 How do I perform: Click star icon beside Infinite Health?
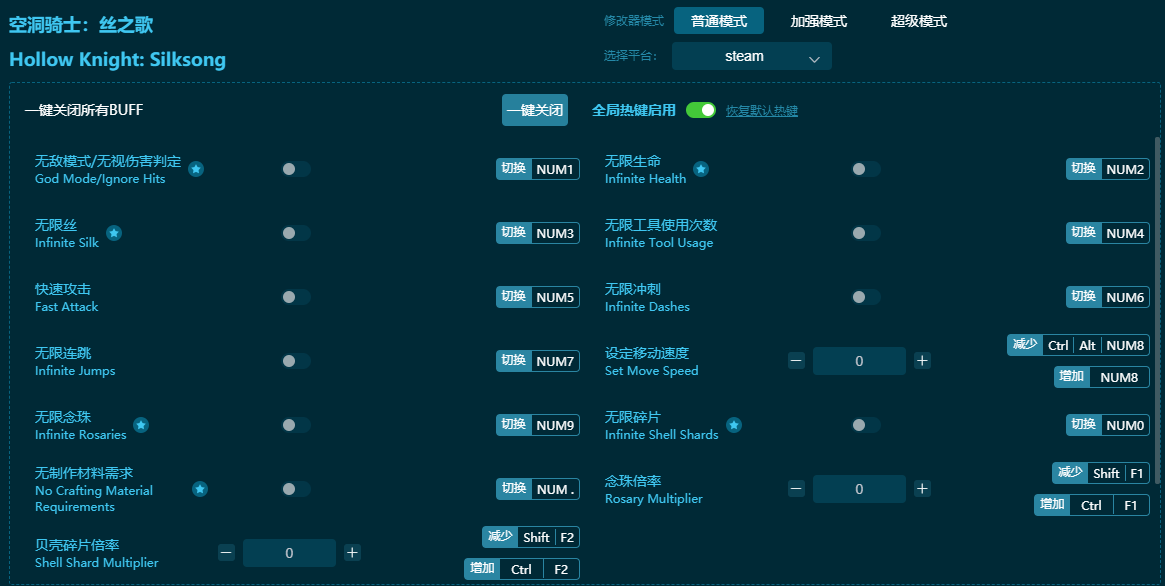tap(701, 169)
